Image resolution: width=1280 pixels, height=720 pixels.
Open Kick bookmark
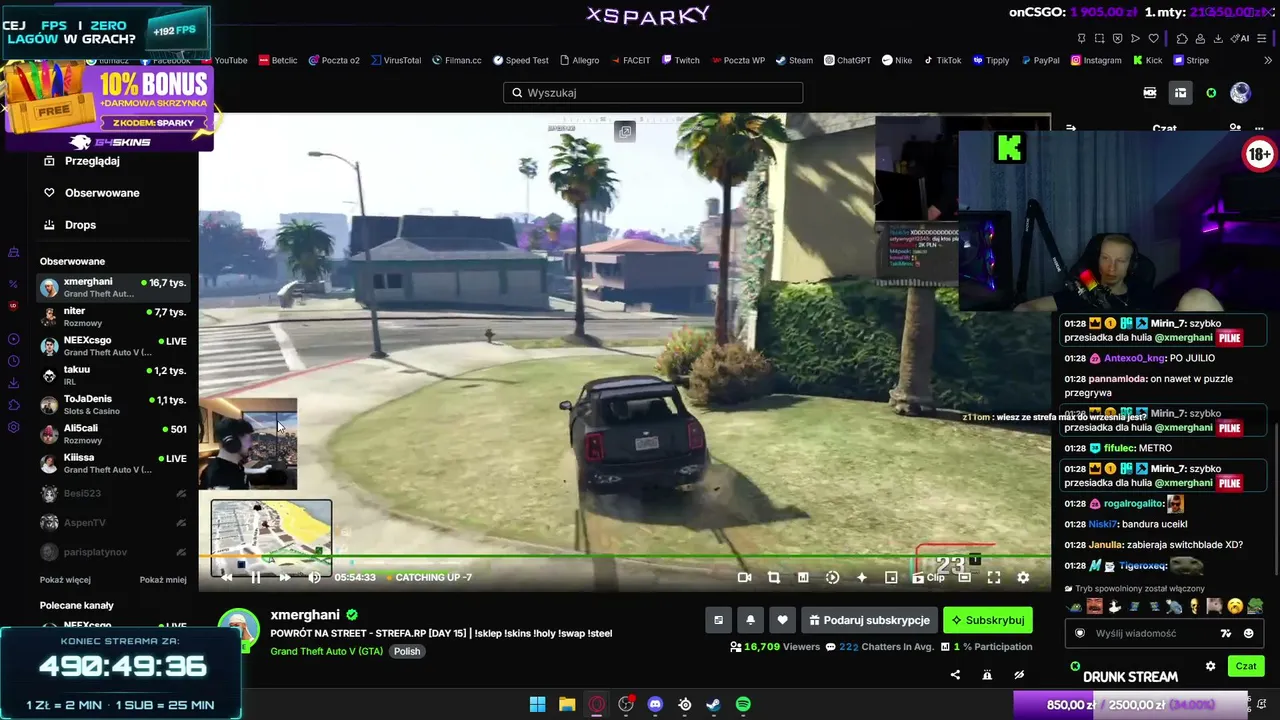1147,60
